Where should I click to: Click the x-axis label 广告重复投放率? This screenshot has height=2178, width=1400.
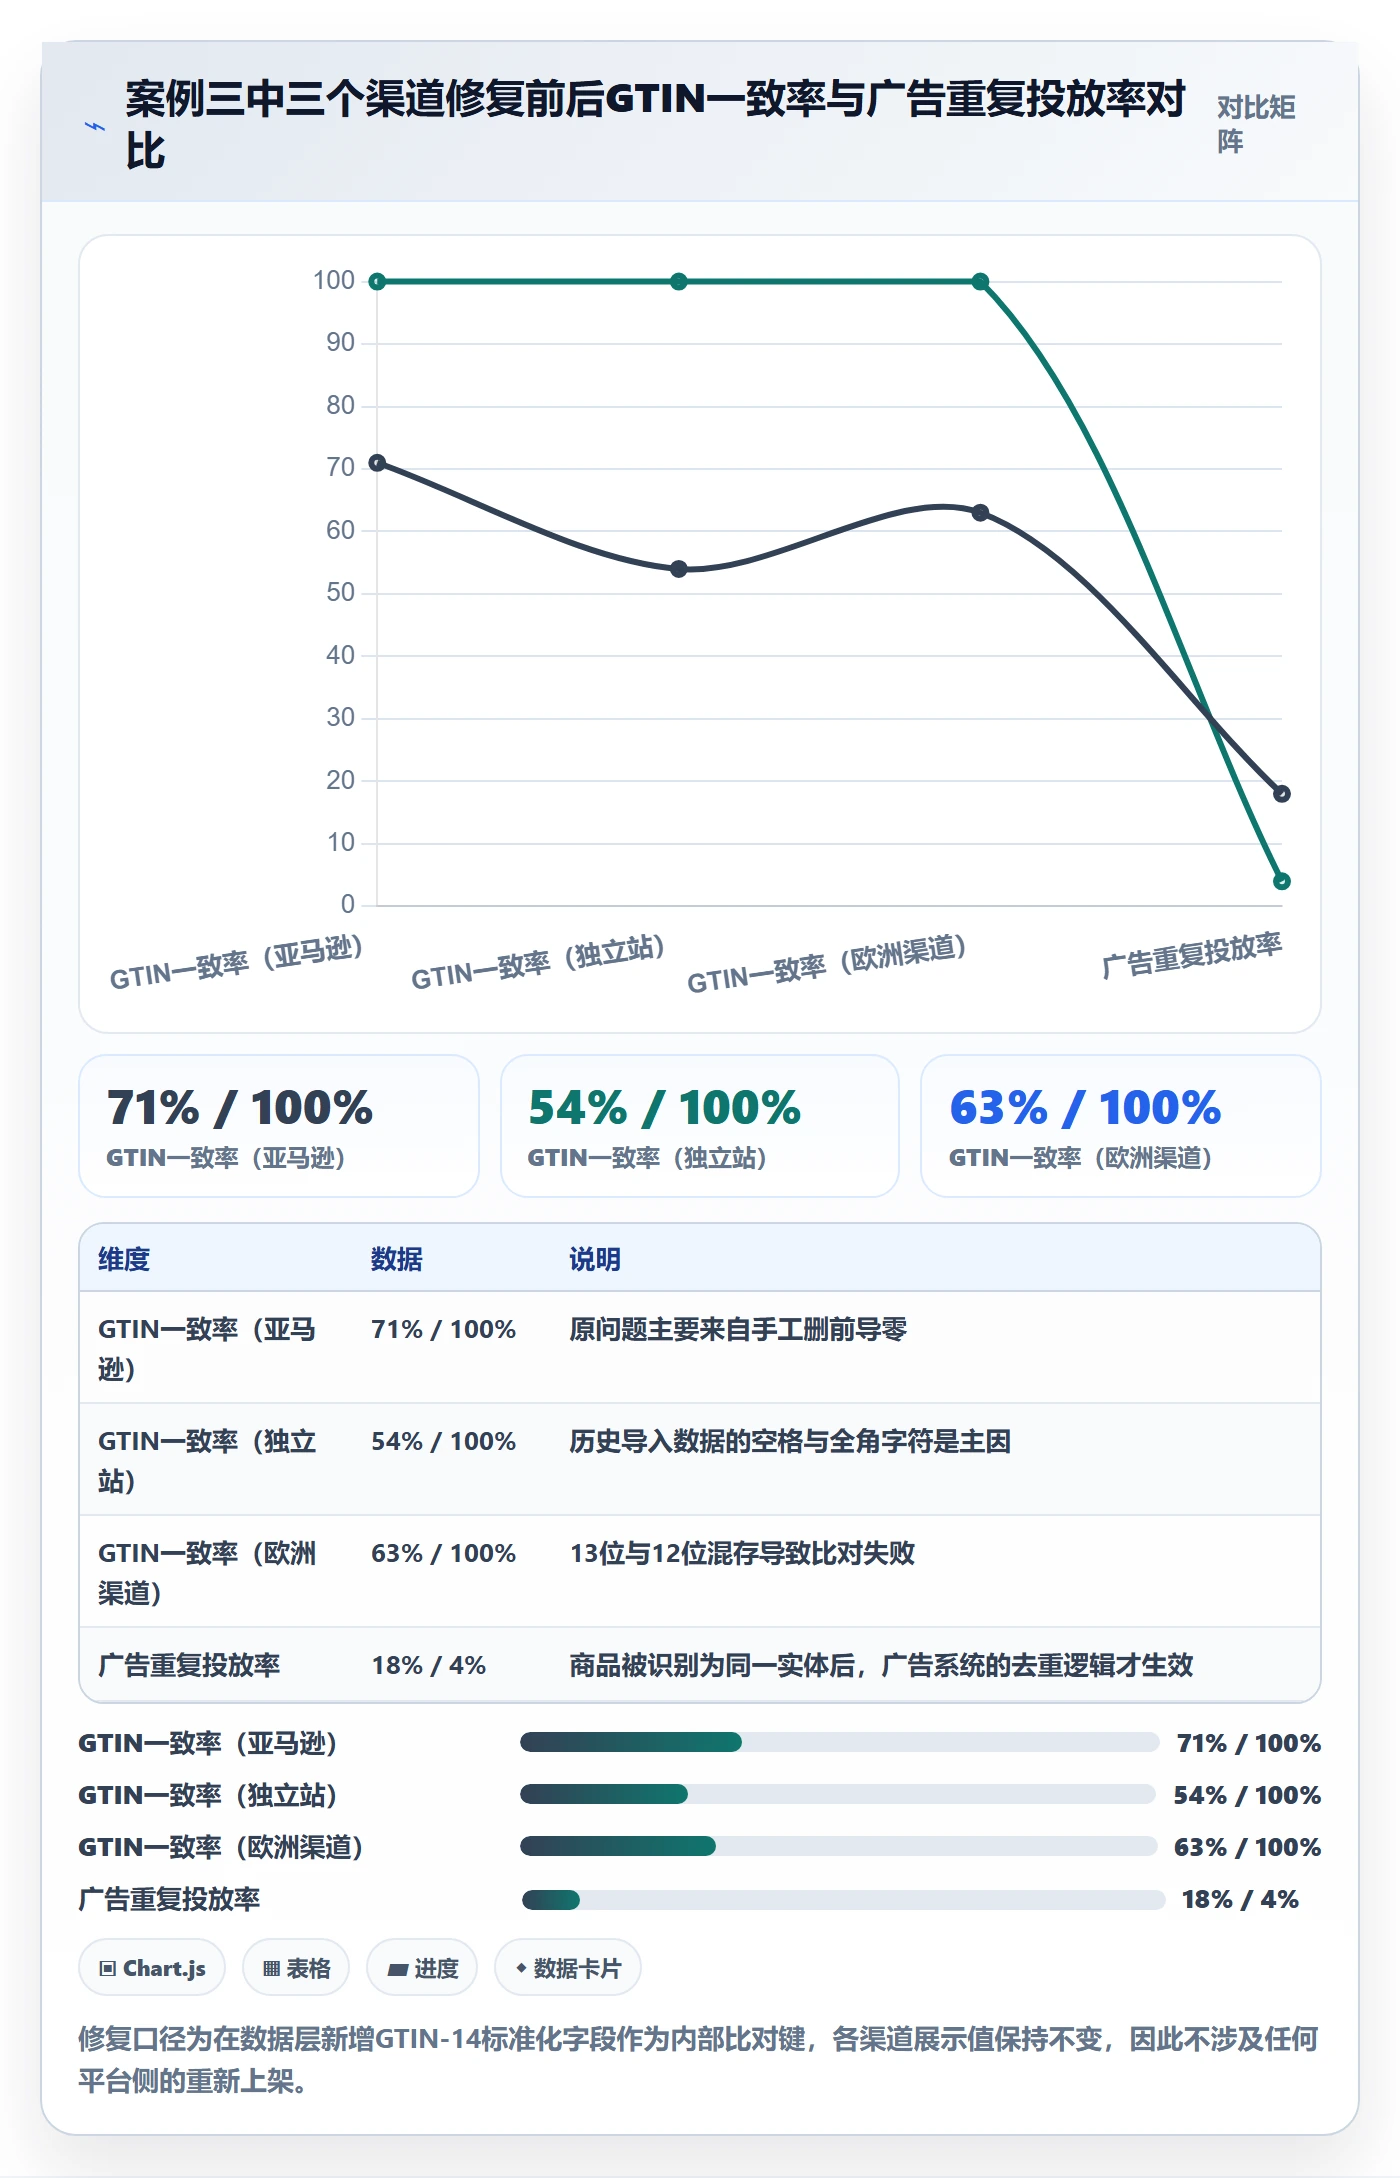pyautogui.click(x=1191, y=954)
